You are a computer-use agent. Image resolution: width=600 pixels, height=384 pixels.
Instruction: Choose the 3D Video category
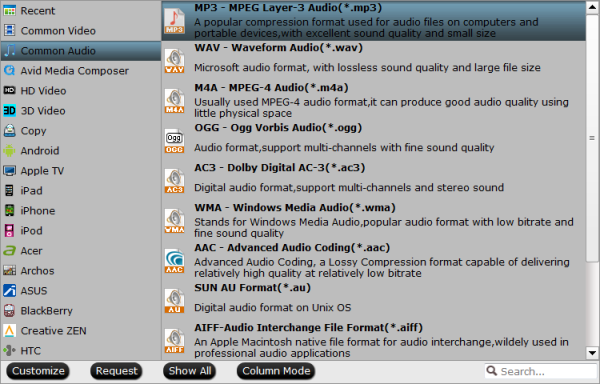(x=81, y=111)
